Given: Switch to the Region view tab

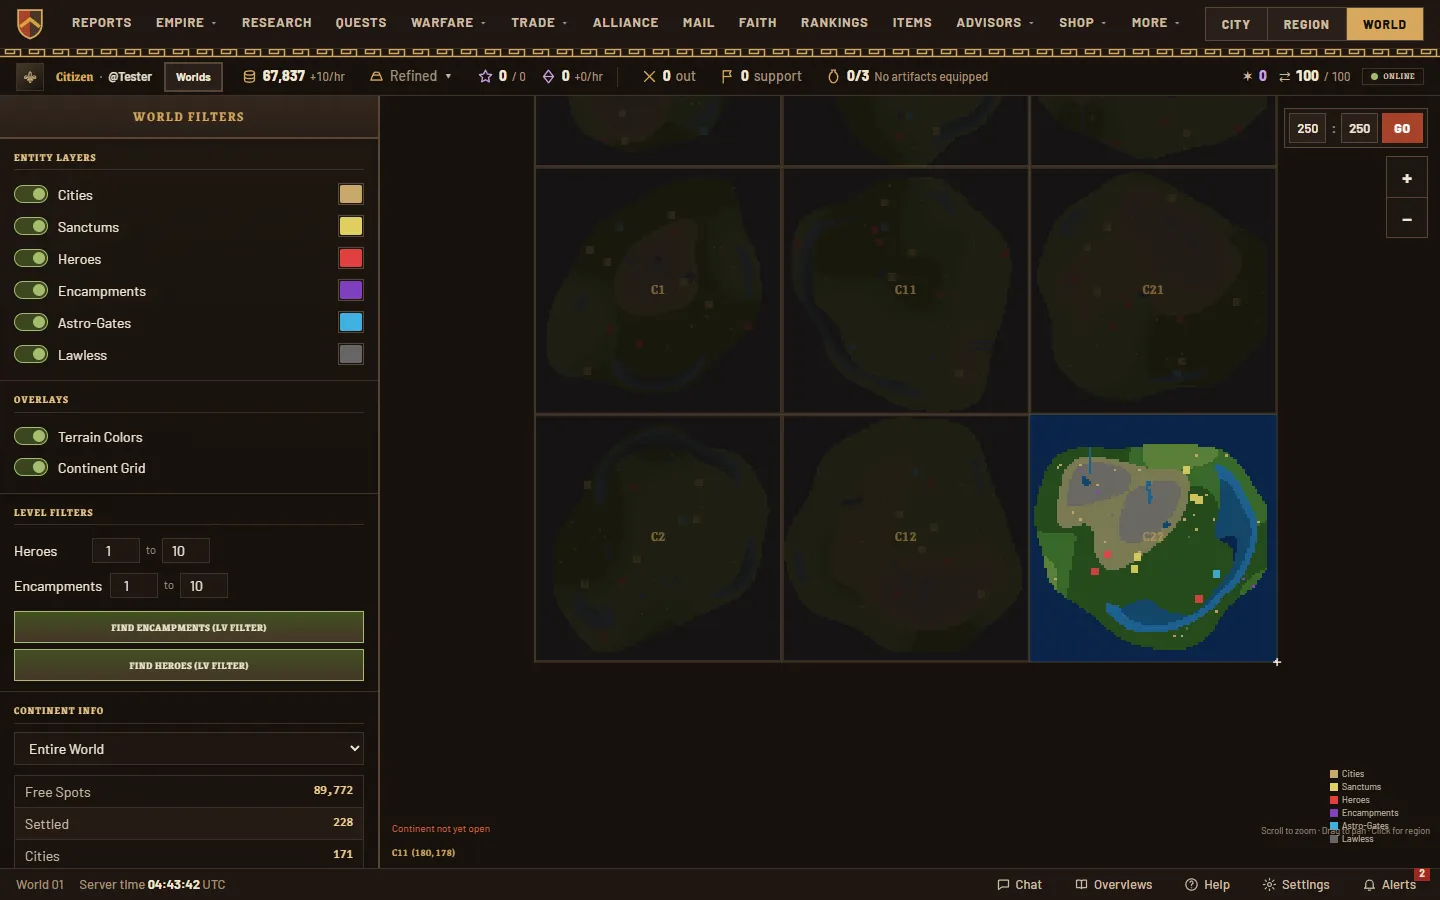Looking at the screenshot, I should point(1307,24).
